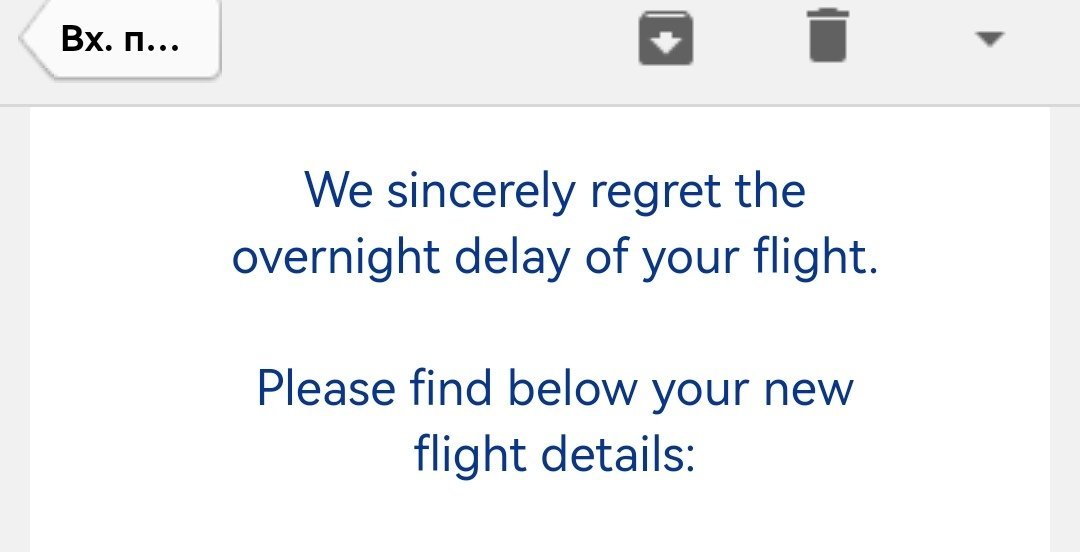Screen dimensions: 1080x552
Task: Click the word 'new' in the third line
Action: coord(808,389)
